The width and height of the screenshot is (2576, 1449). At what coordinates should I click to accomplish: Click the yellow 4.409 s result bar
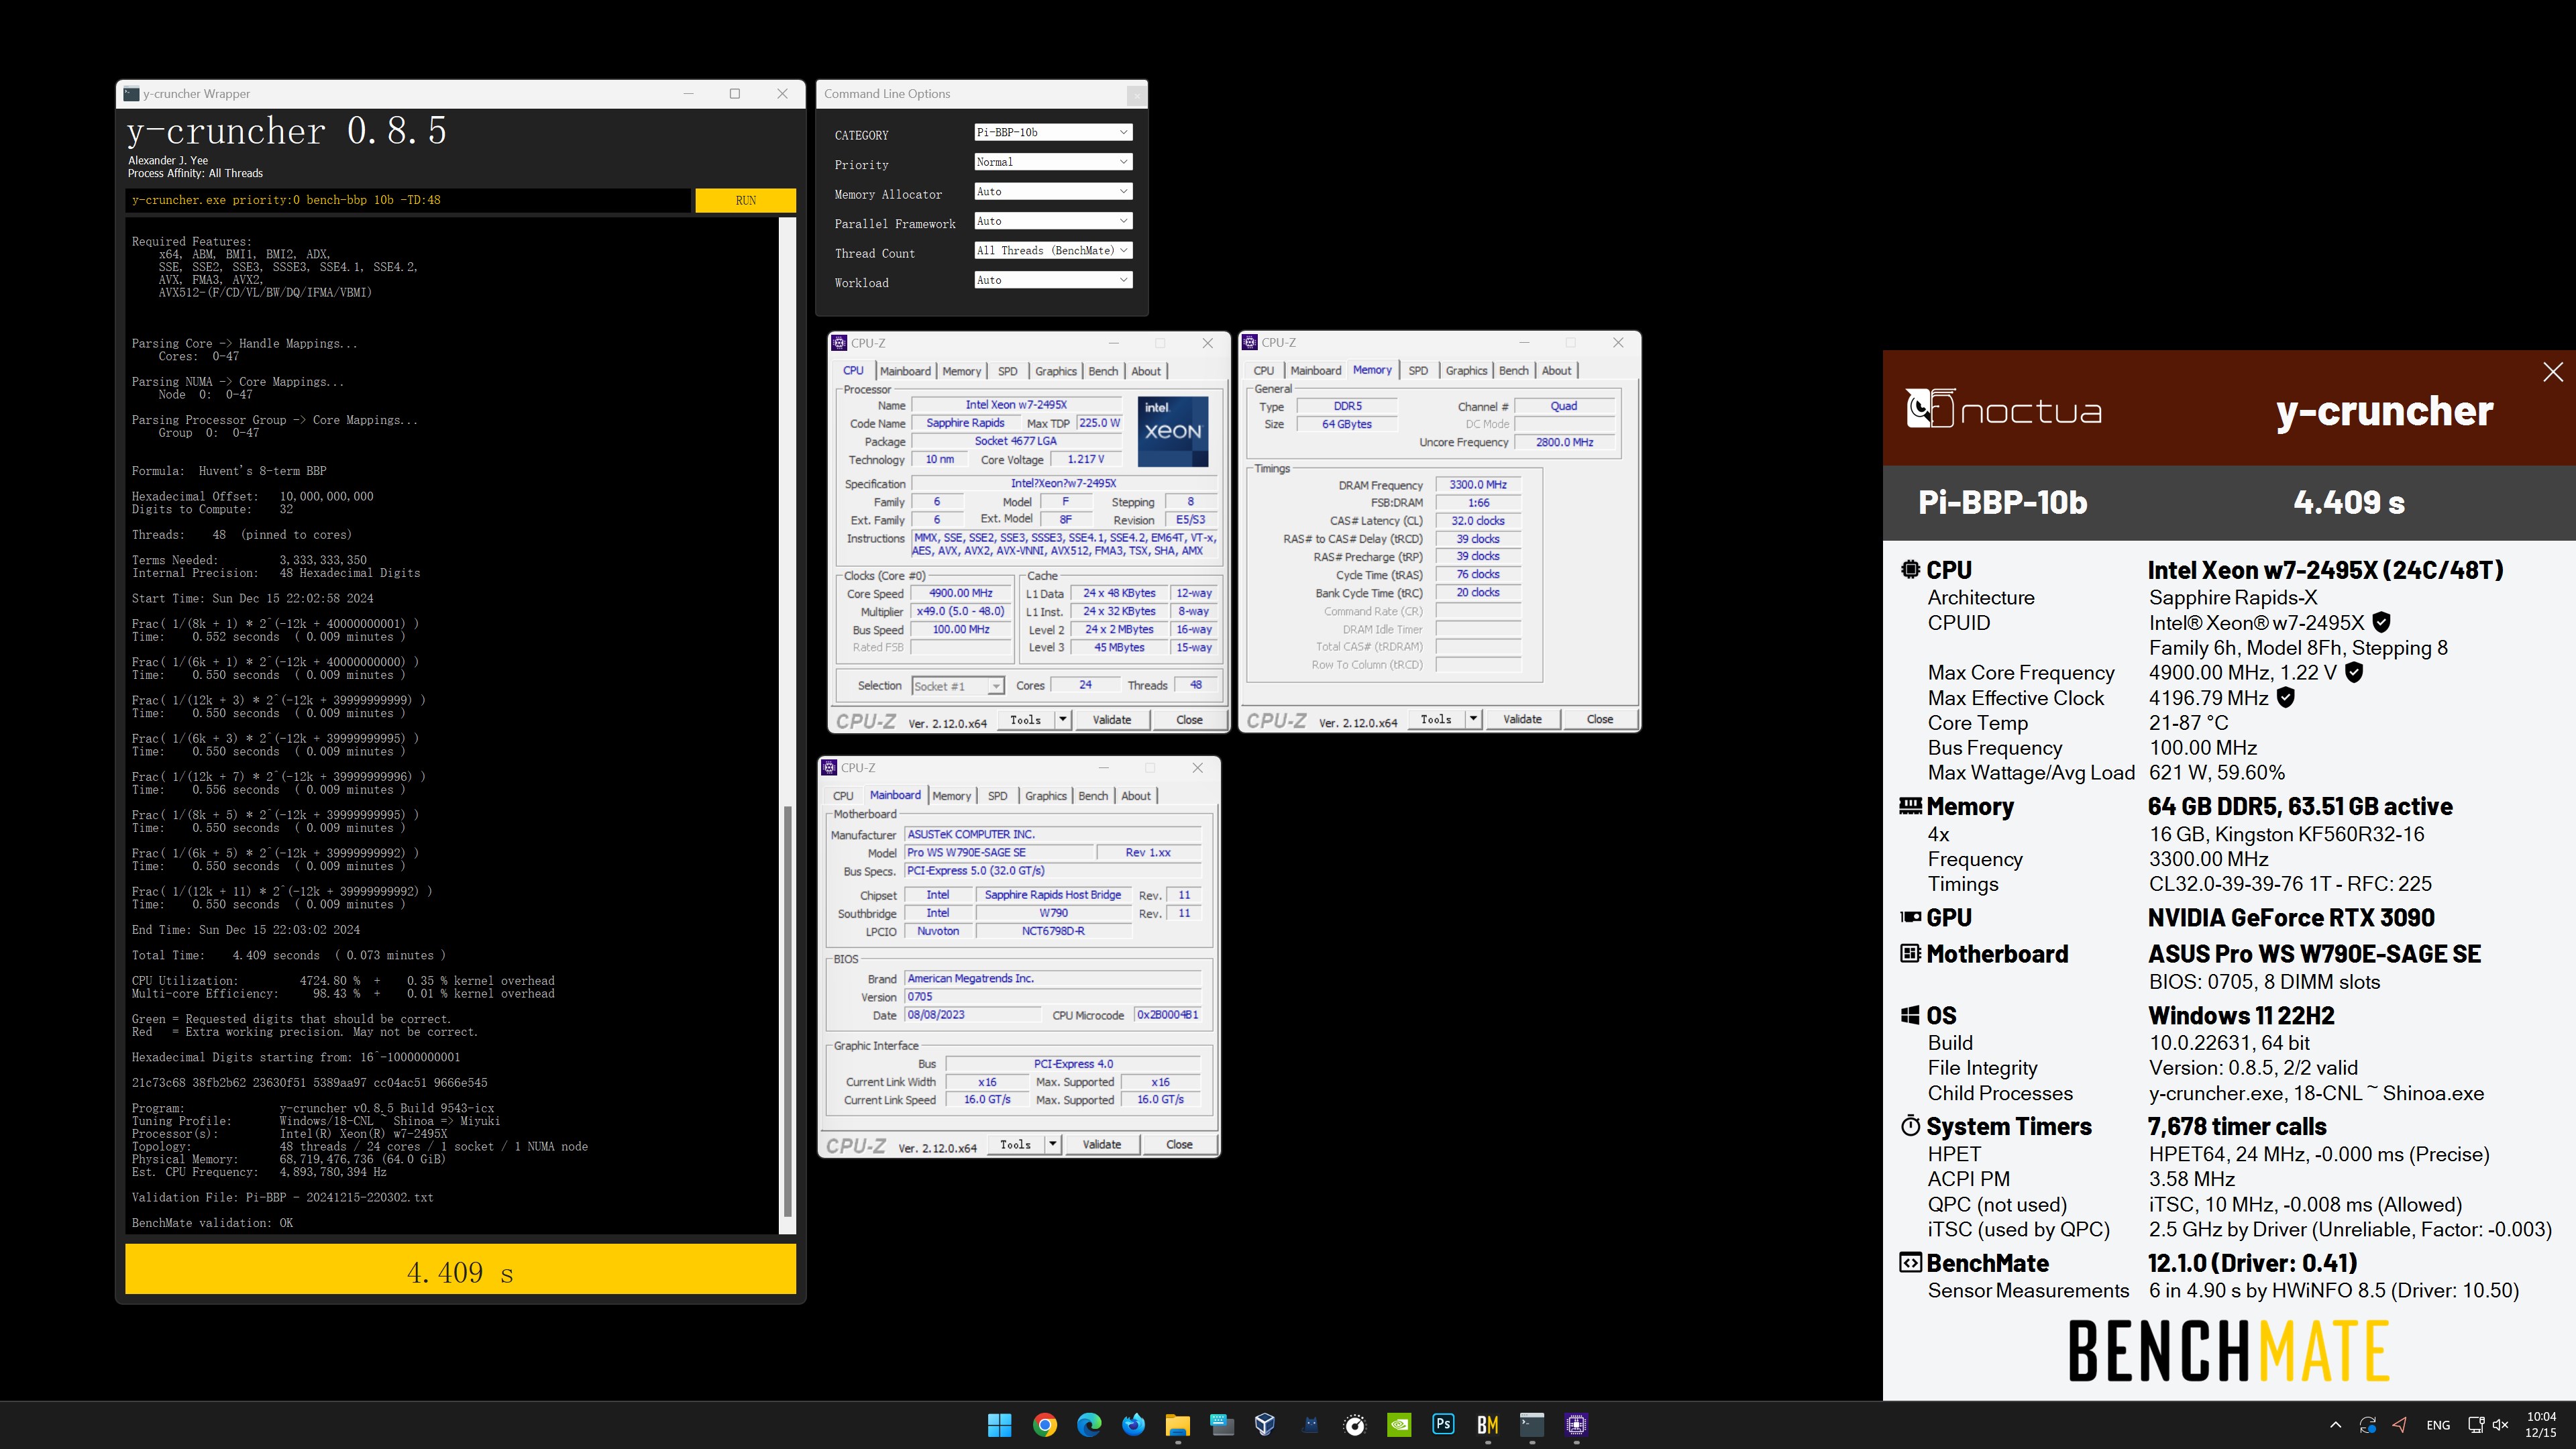[460, 1270]
